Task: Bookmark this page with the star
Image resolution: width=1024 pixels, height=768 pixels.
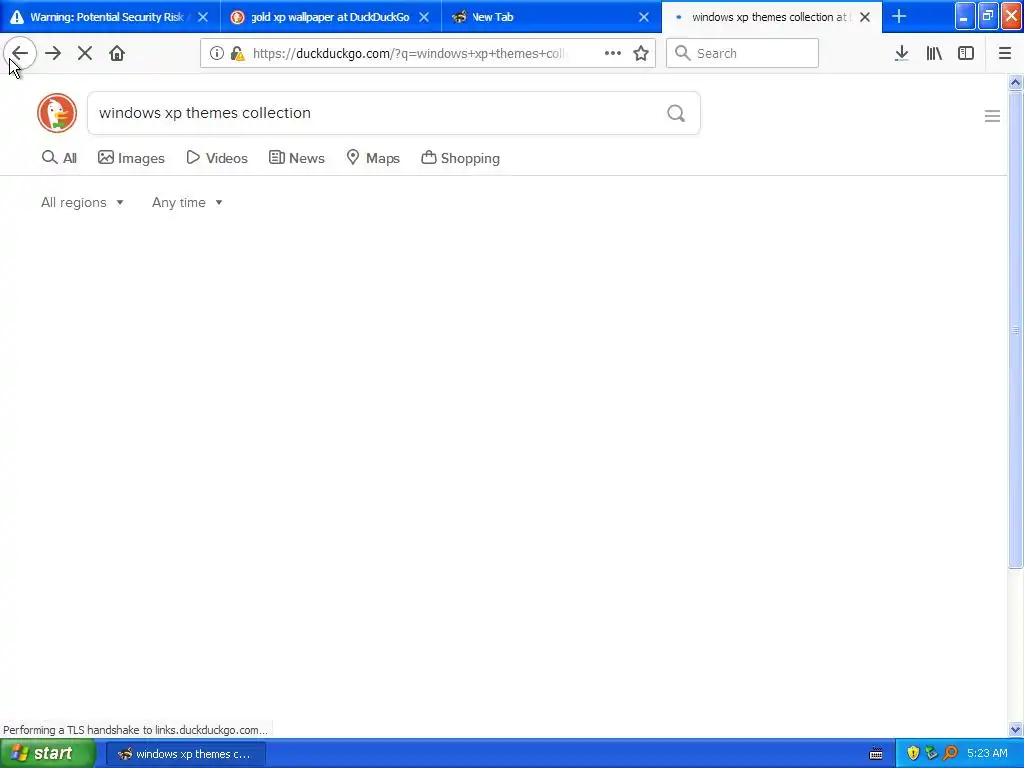Action: [641, 54]
